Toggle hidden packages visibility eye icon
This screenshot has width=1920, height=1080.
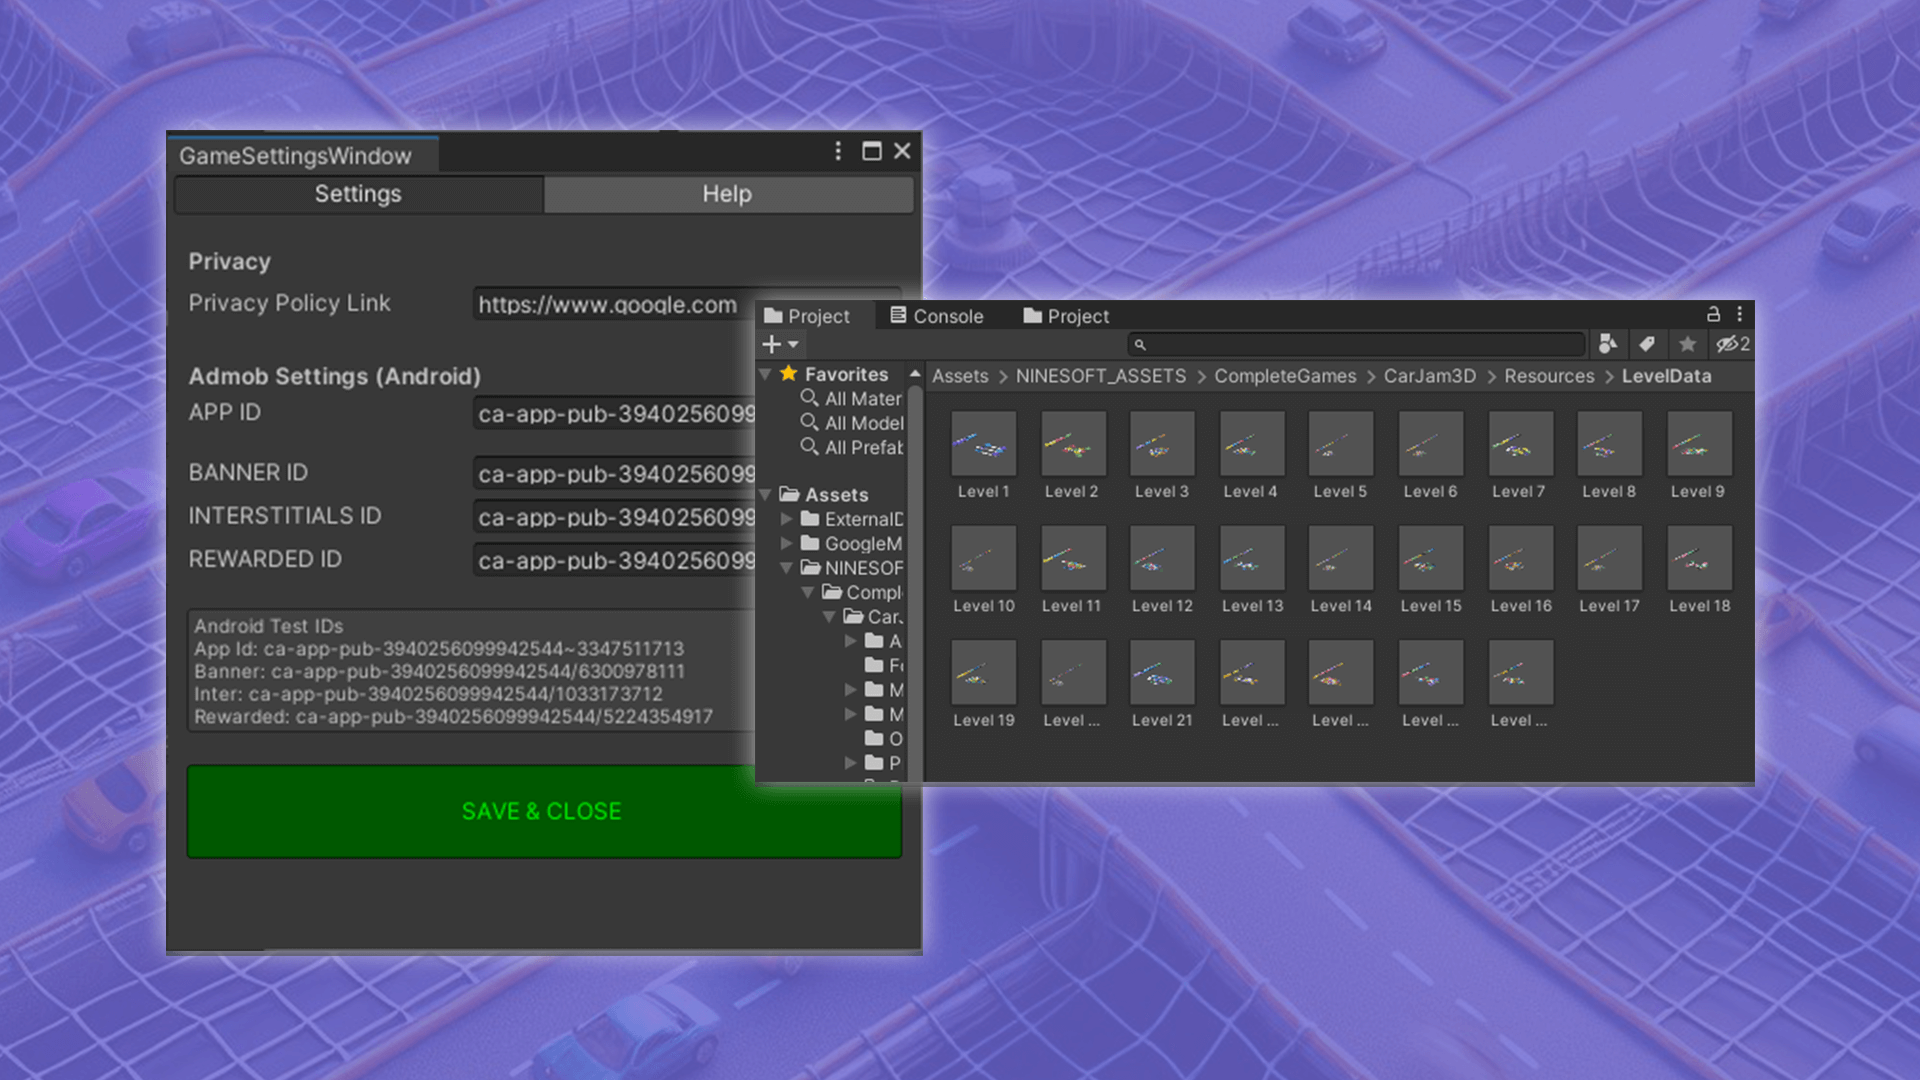coord(1731,344)
